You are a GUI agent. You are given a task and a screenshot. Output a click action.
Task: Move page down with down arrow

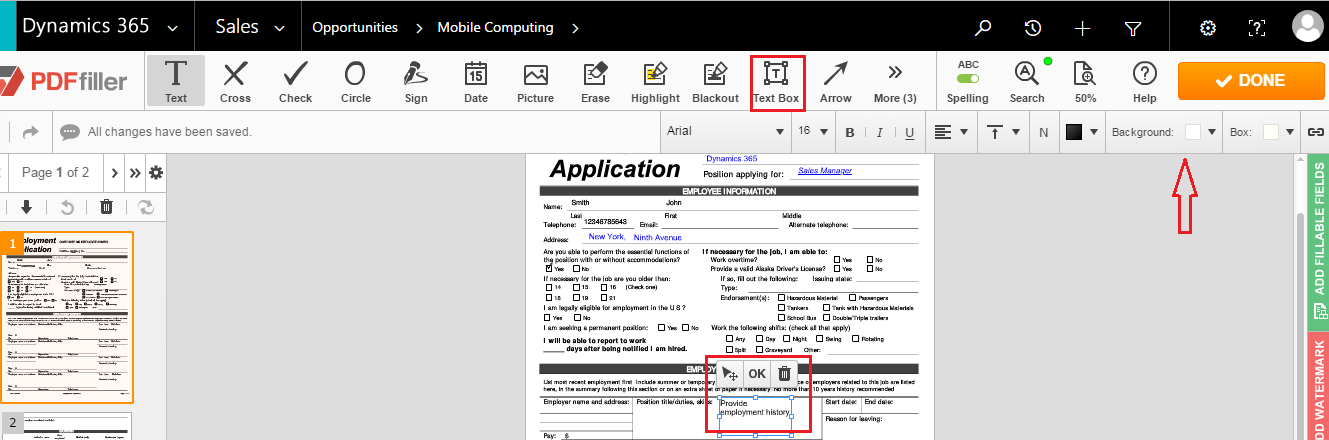coord(26,207)
